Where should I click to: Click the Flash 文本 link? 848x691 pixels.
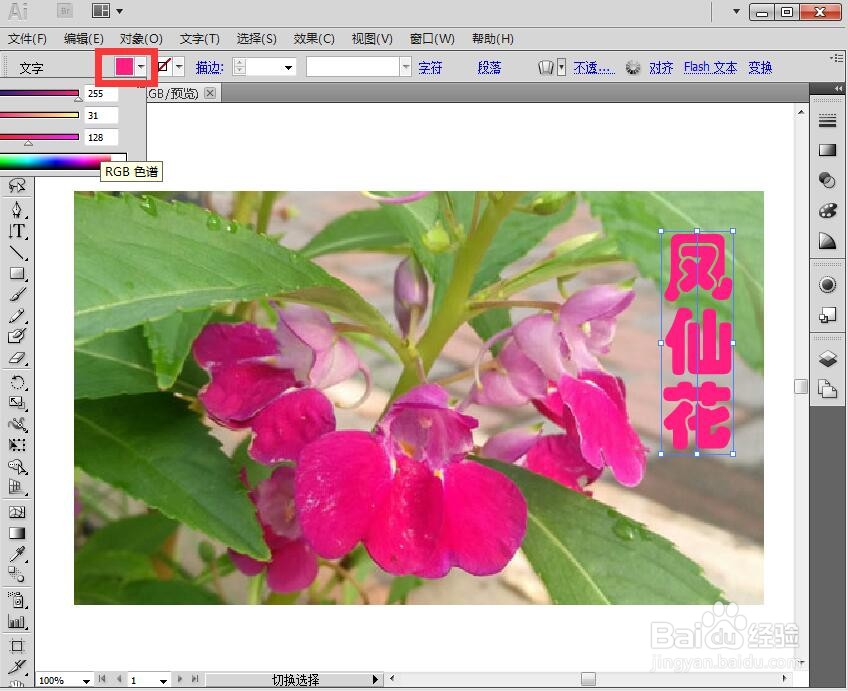pyautogui.click(x=710, y=68)
